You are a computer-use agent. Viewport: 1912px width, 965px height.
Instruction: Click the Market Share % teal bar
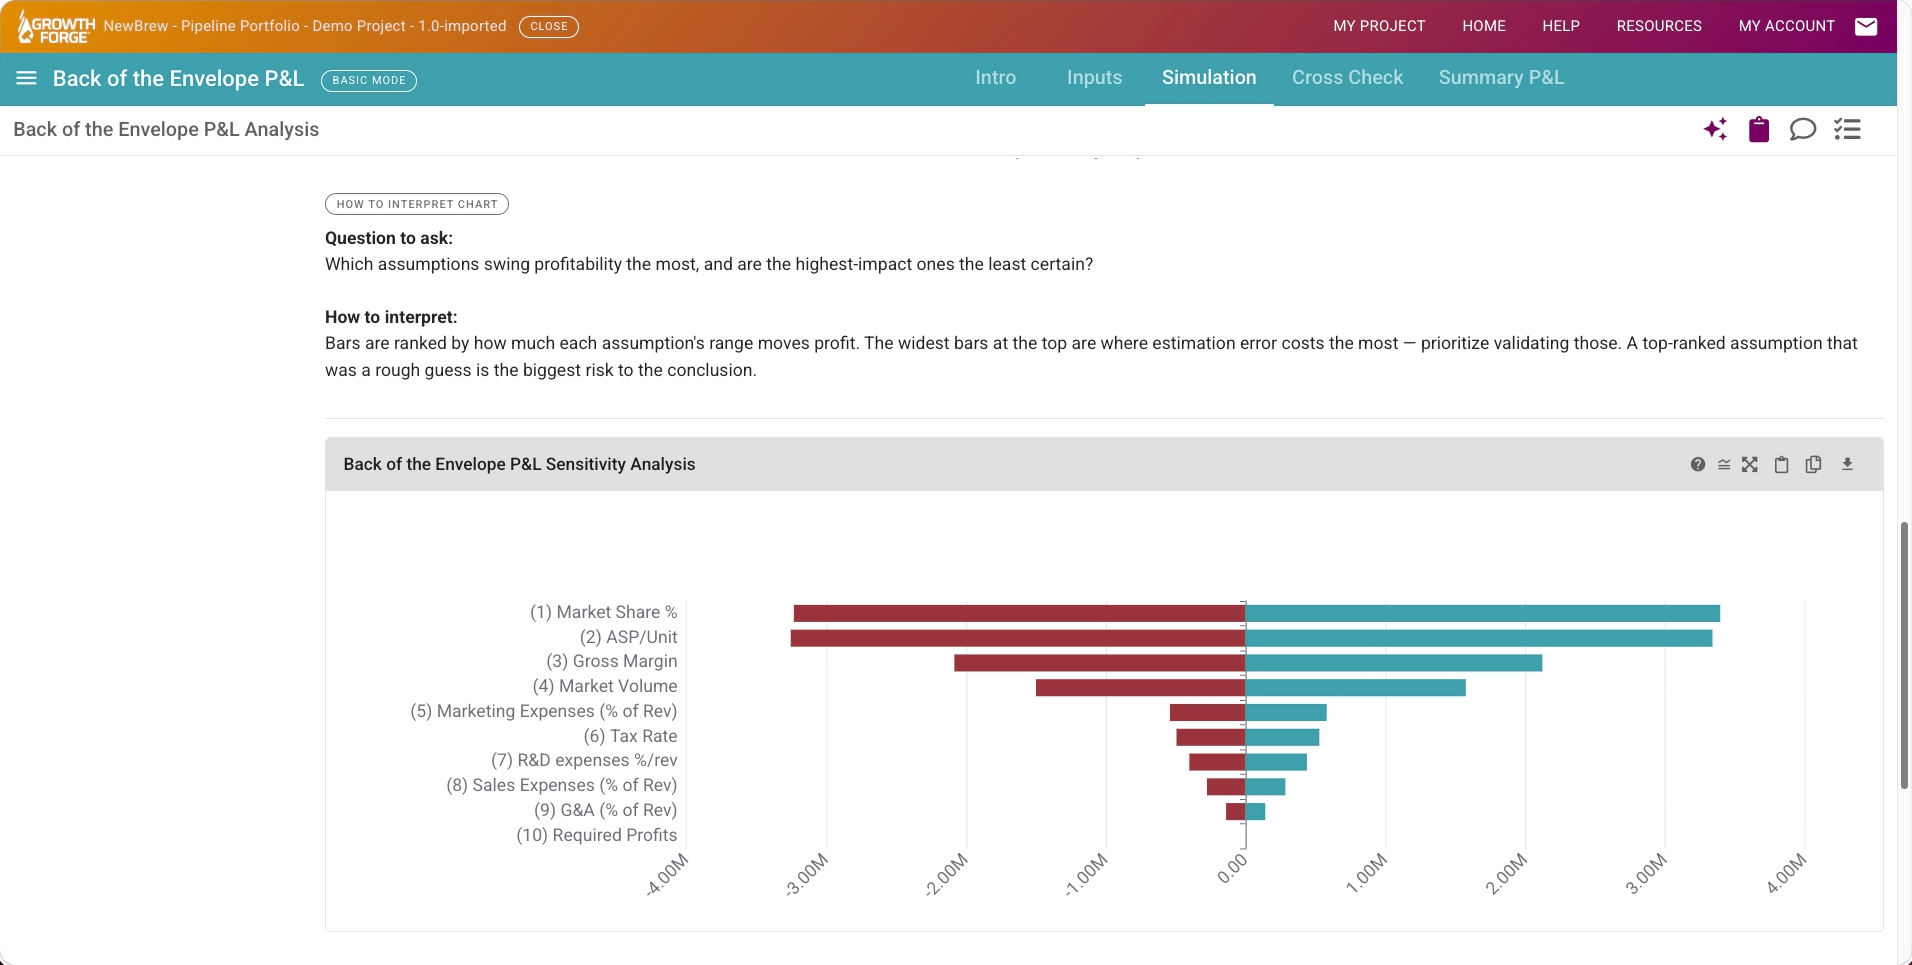[x=1482, y=613]
